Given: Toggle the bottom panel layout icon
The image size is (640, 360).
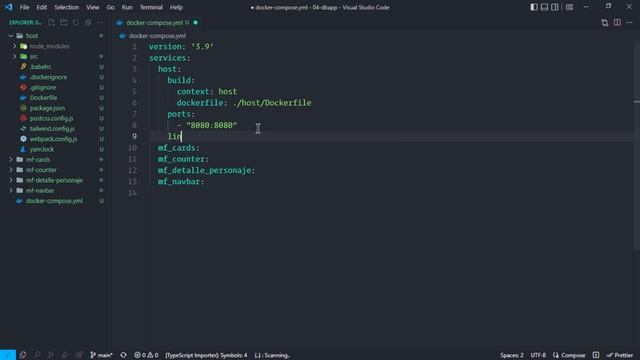Looking at the screenshot, I should coord(544,7).
